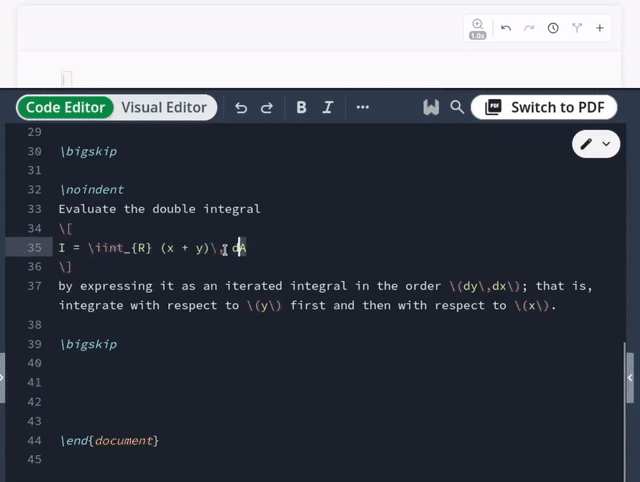Viewport: 640px width, 482px height.
Task: Click the pencil editing mode icon
Action: coord(586,144)
